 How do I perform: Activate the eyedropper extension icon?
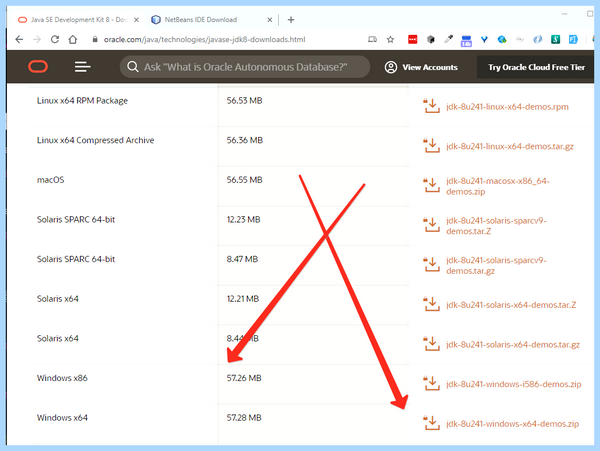[448, 39]
